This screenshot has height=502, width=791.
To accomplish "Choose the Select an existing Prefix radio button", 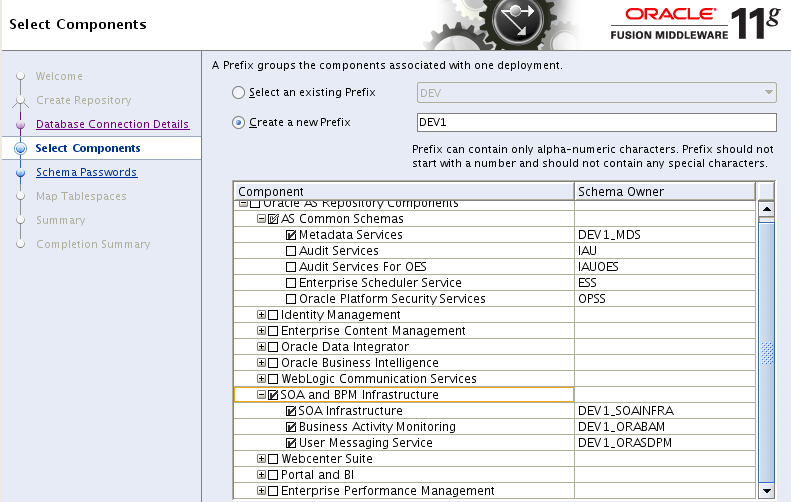I will pos(238,92).
